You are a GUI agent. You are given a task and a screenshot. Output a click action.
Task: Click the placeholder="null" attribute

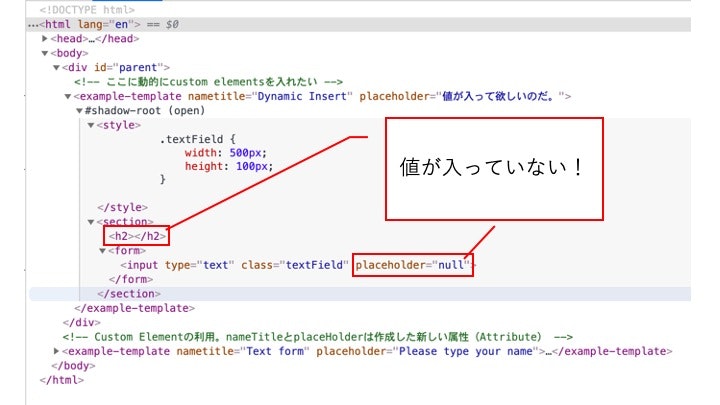[413, 265]
